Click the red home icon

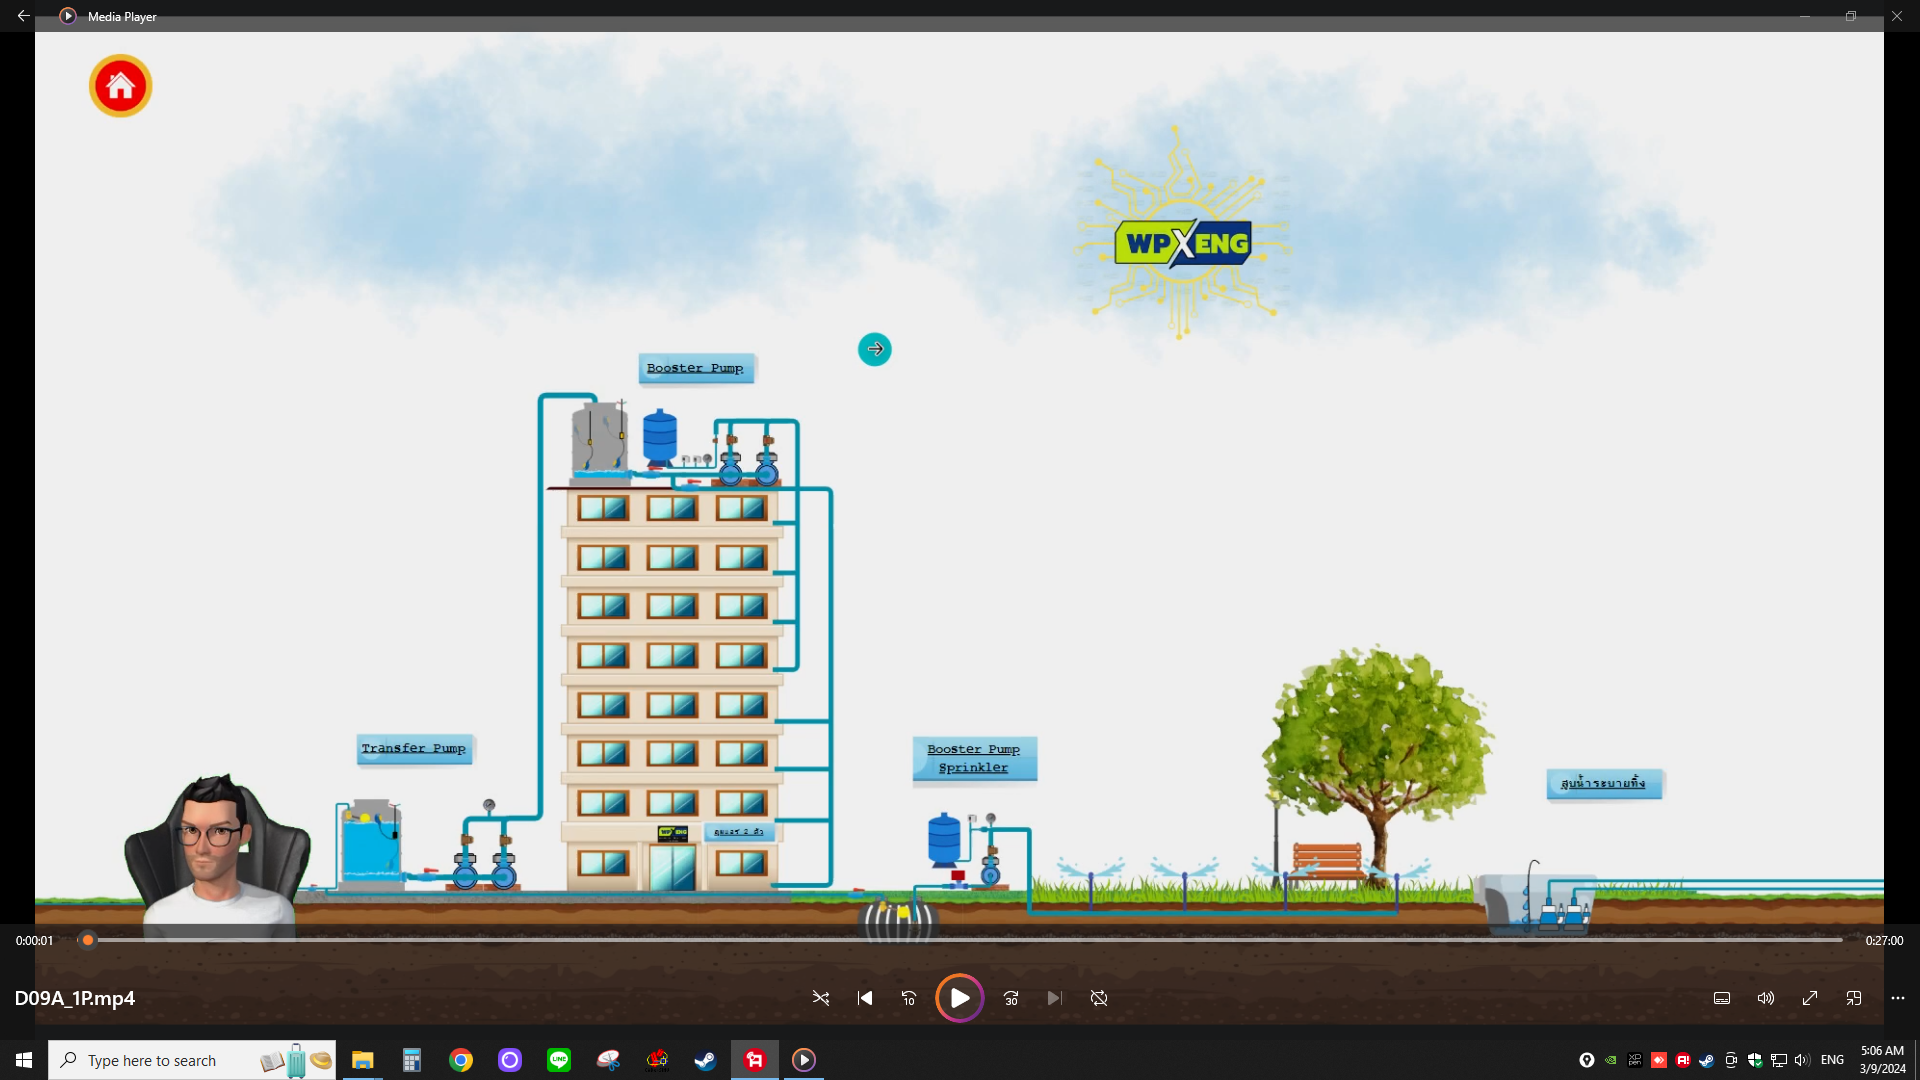pos(120,86)
